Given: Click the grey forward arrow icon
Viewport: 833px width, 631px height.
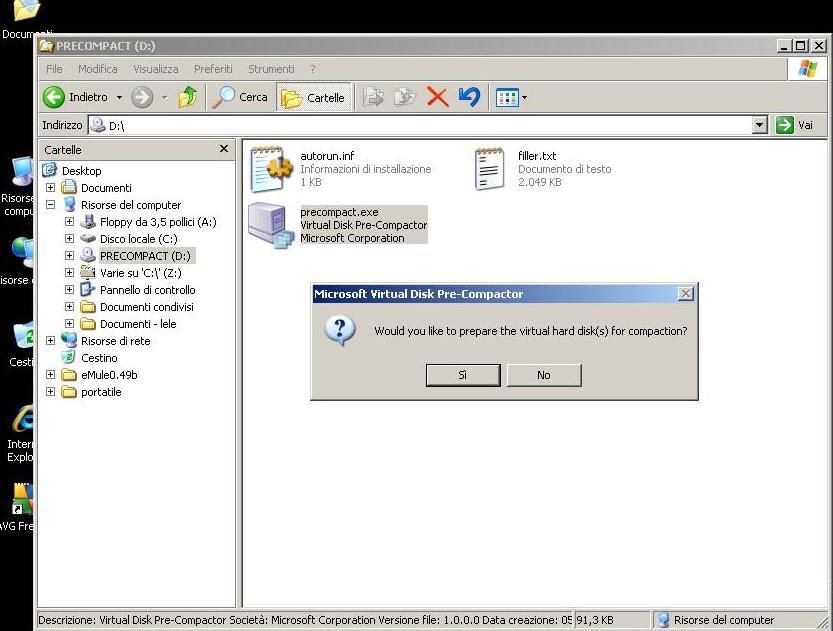Looking at the screenshot, I should click(142, 97).
